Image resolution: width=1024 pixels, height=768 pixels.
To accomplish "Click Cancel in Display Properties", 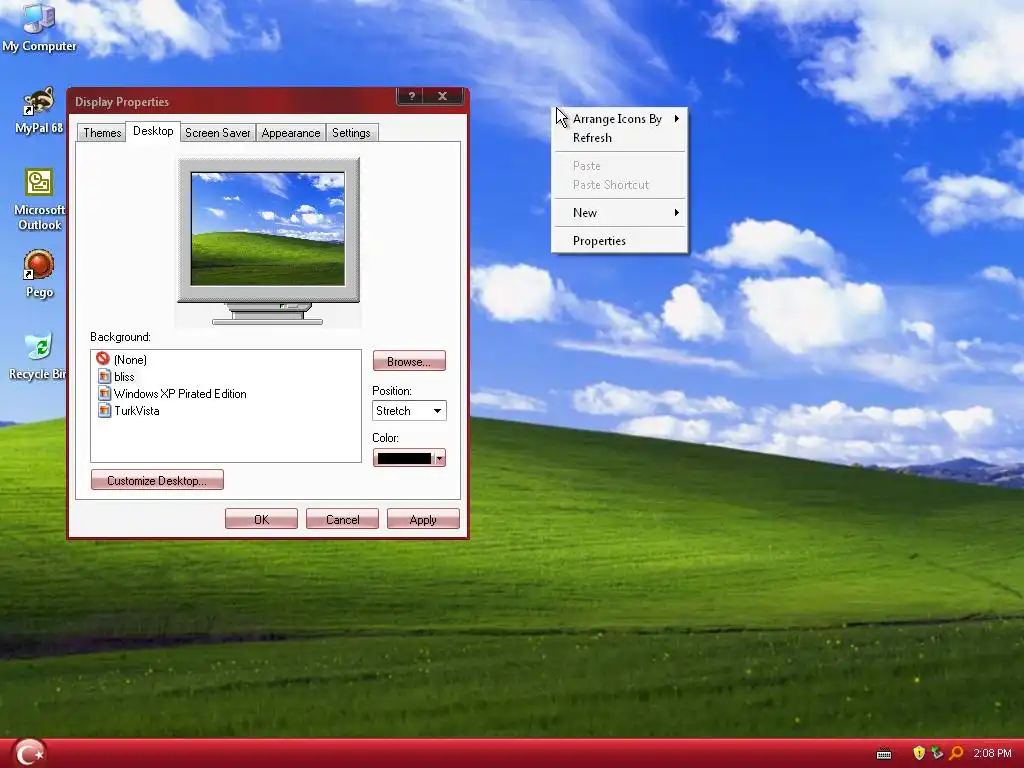I will point(342,519).
